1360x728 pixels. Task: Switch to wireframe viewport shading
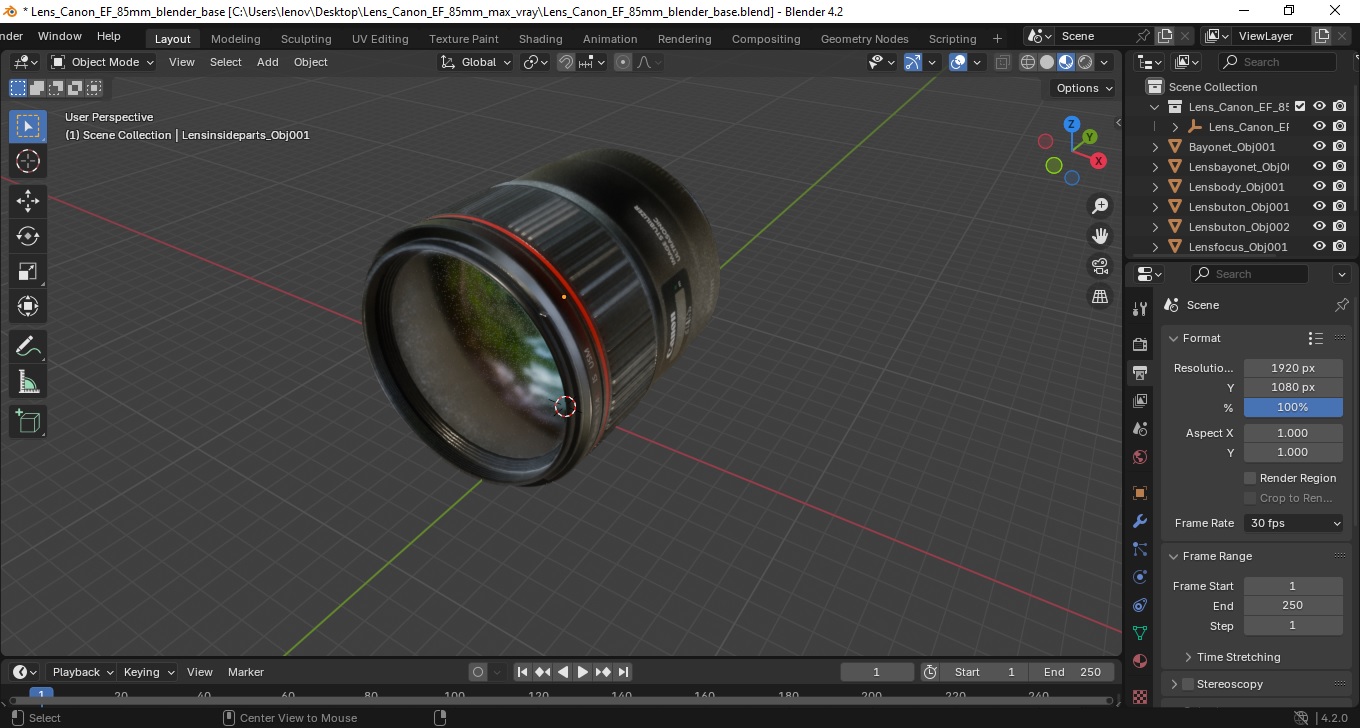tap(1028, 62)
